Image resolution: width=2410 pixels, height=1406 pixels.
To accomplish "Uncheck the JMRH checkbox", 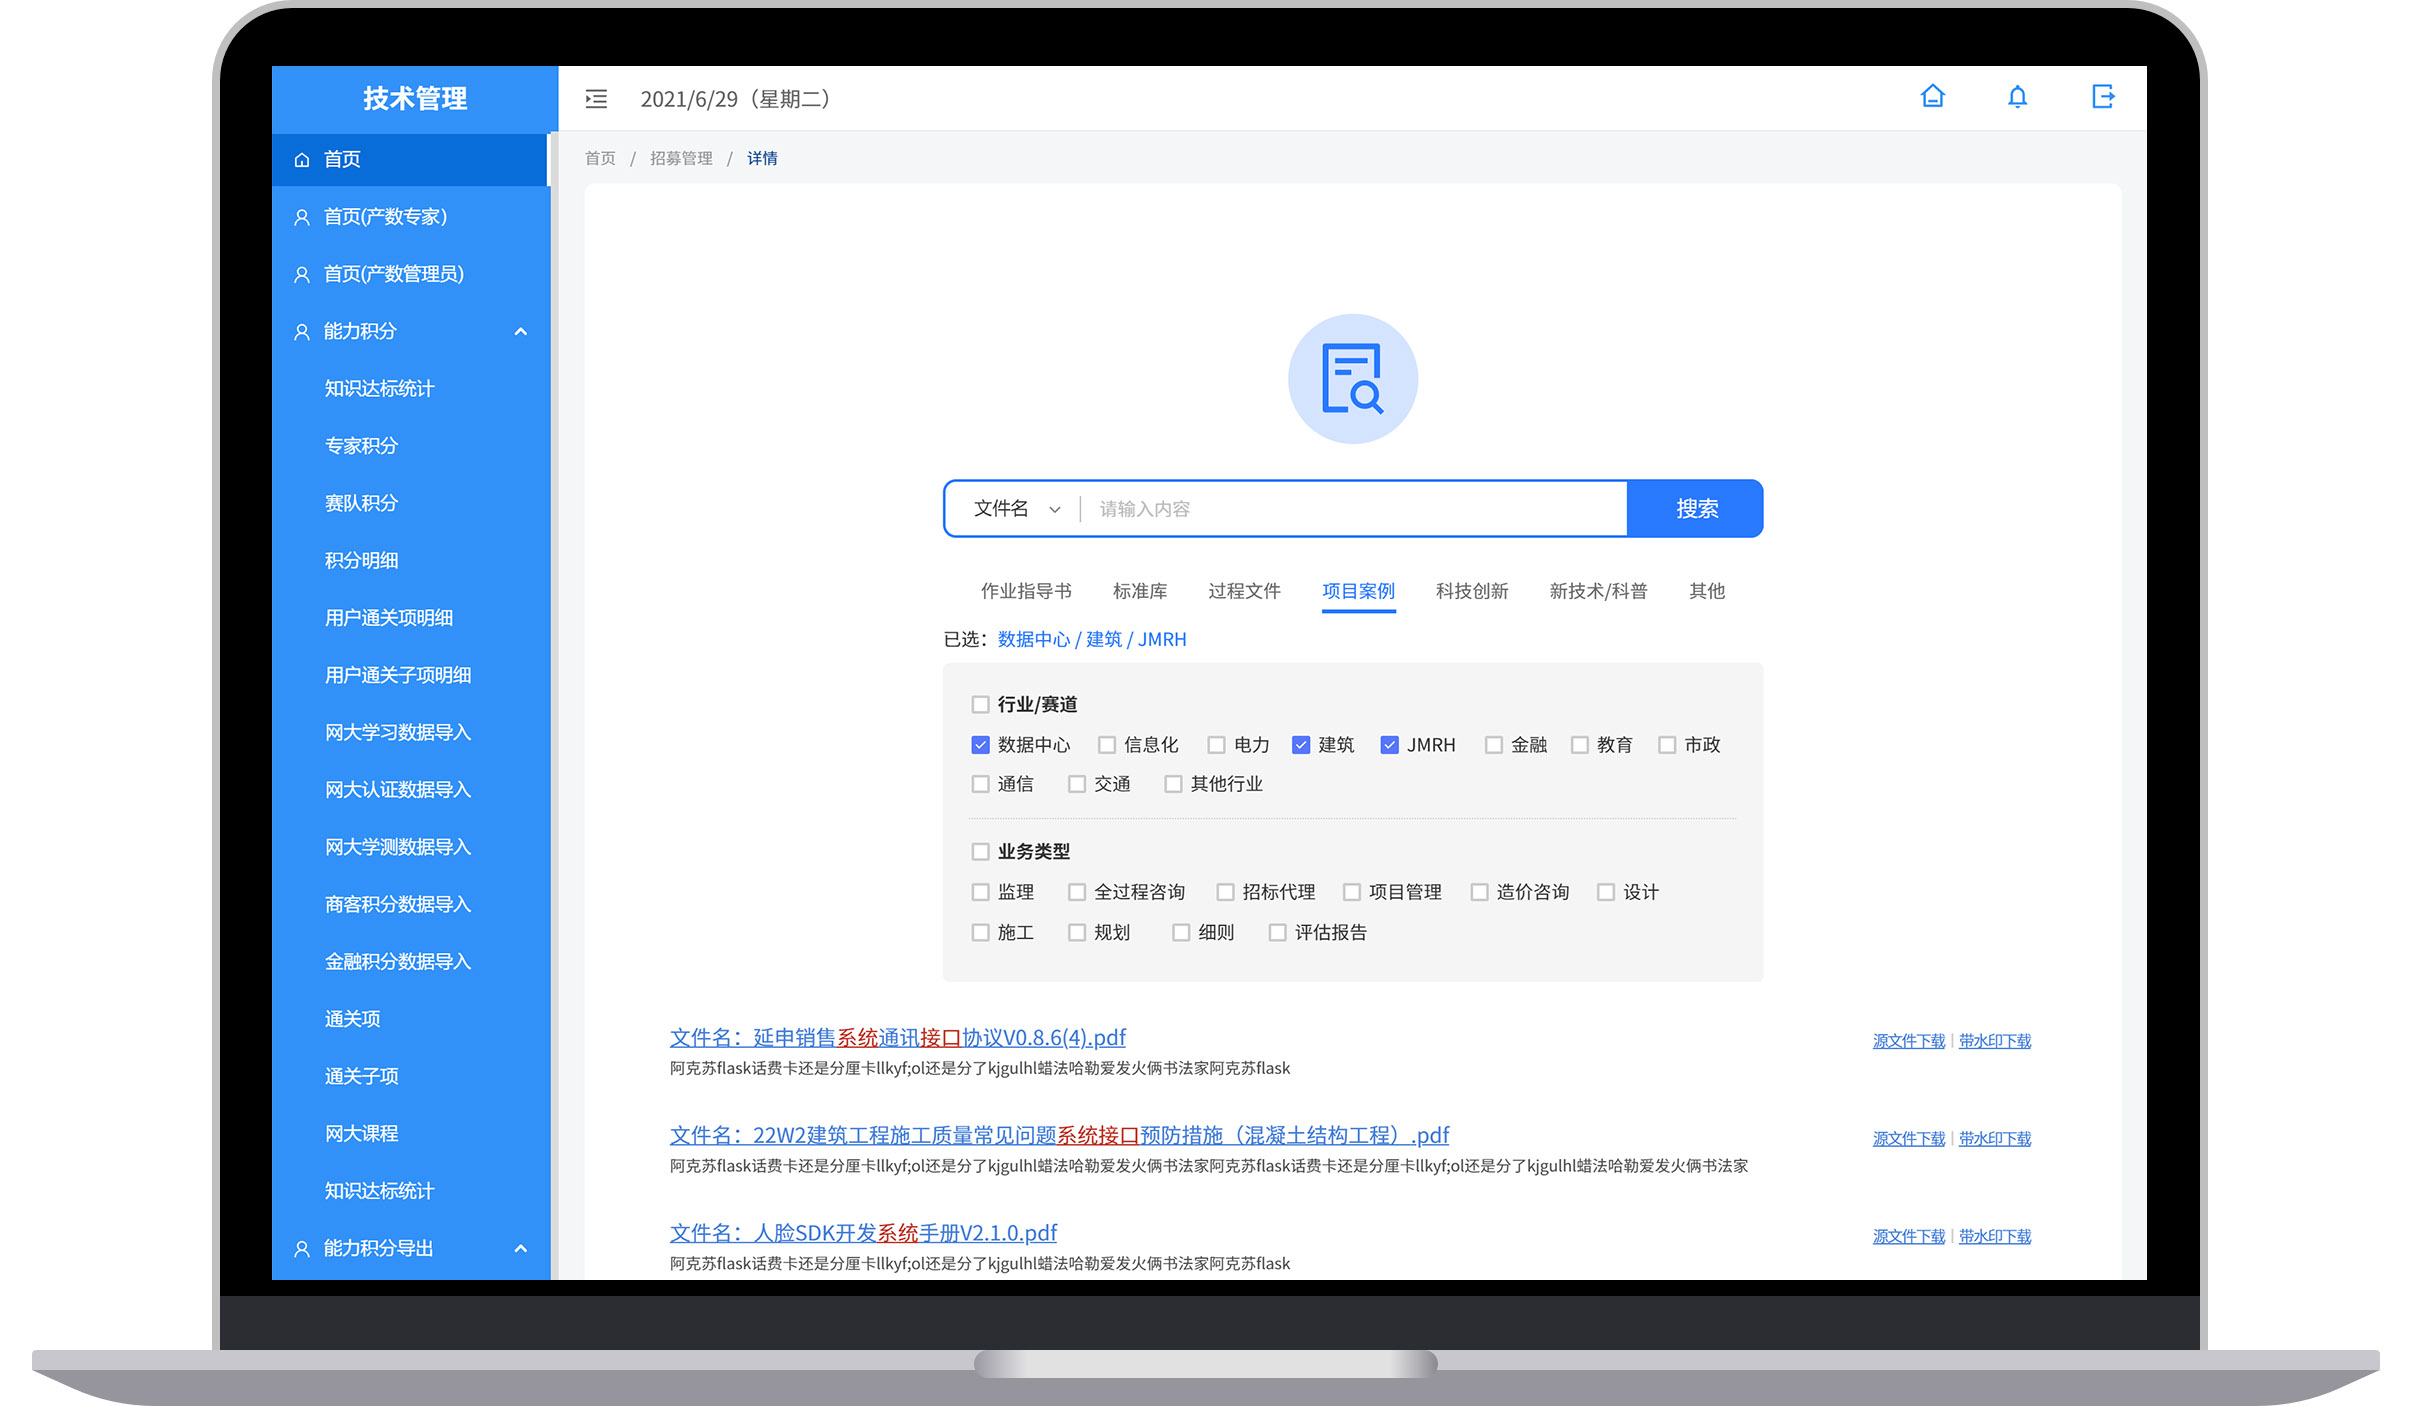I will tap(1389, 745).
